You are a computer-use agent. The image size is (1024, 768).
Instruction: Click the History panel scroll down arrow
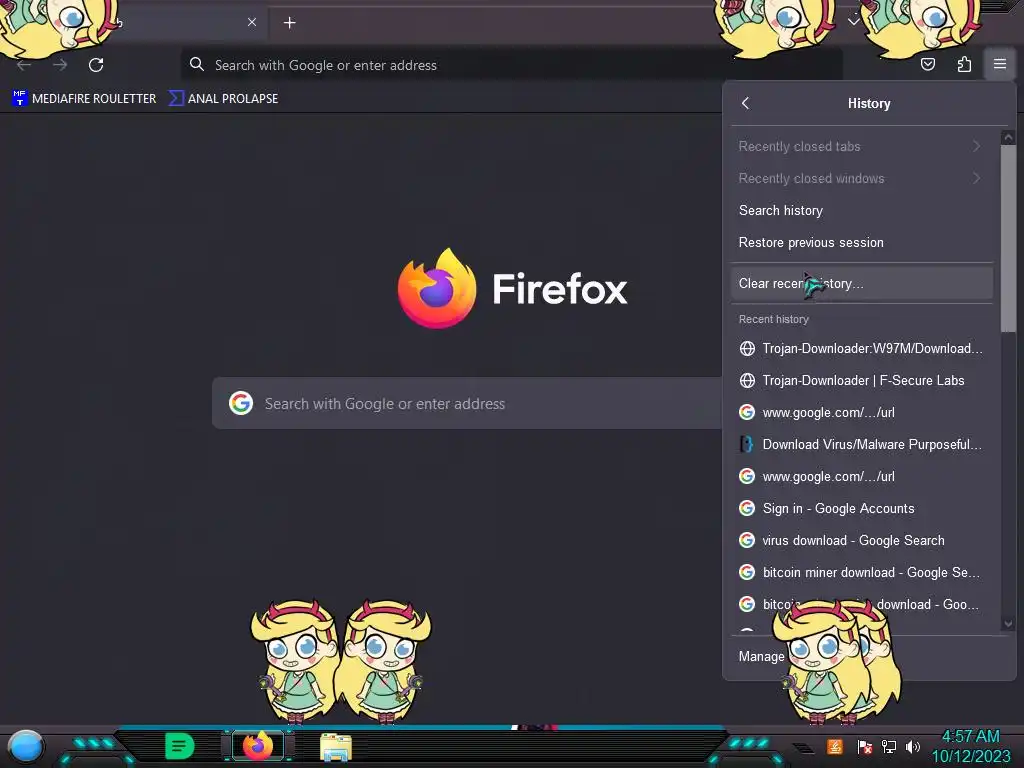click(x=1008, y=624)
